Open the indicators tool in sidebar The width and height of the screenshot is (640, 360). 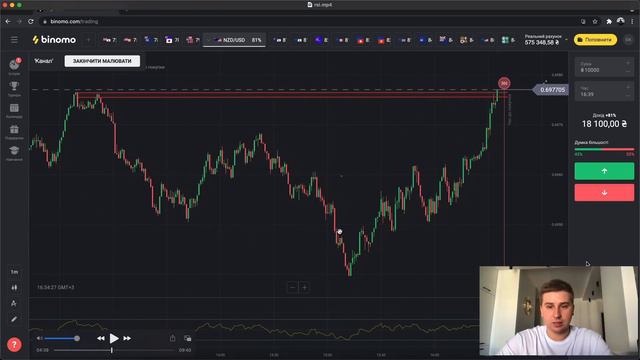click(14, 303)
